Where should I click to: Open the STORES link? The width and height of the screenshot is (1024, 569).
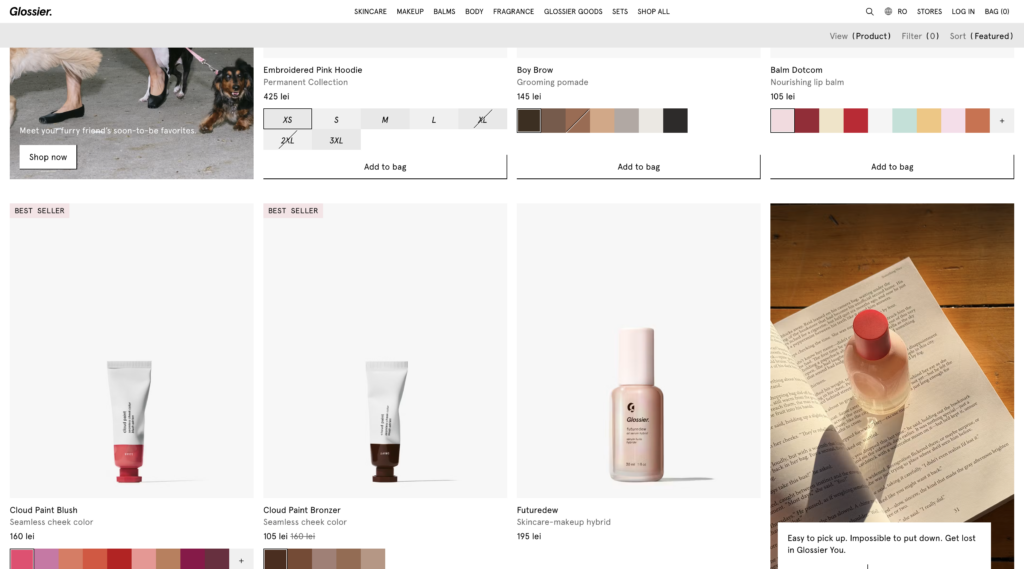[929, 11]
